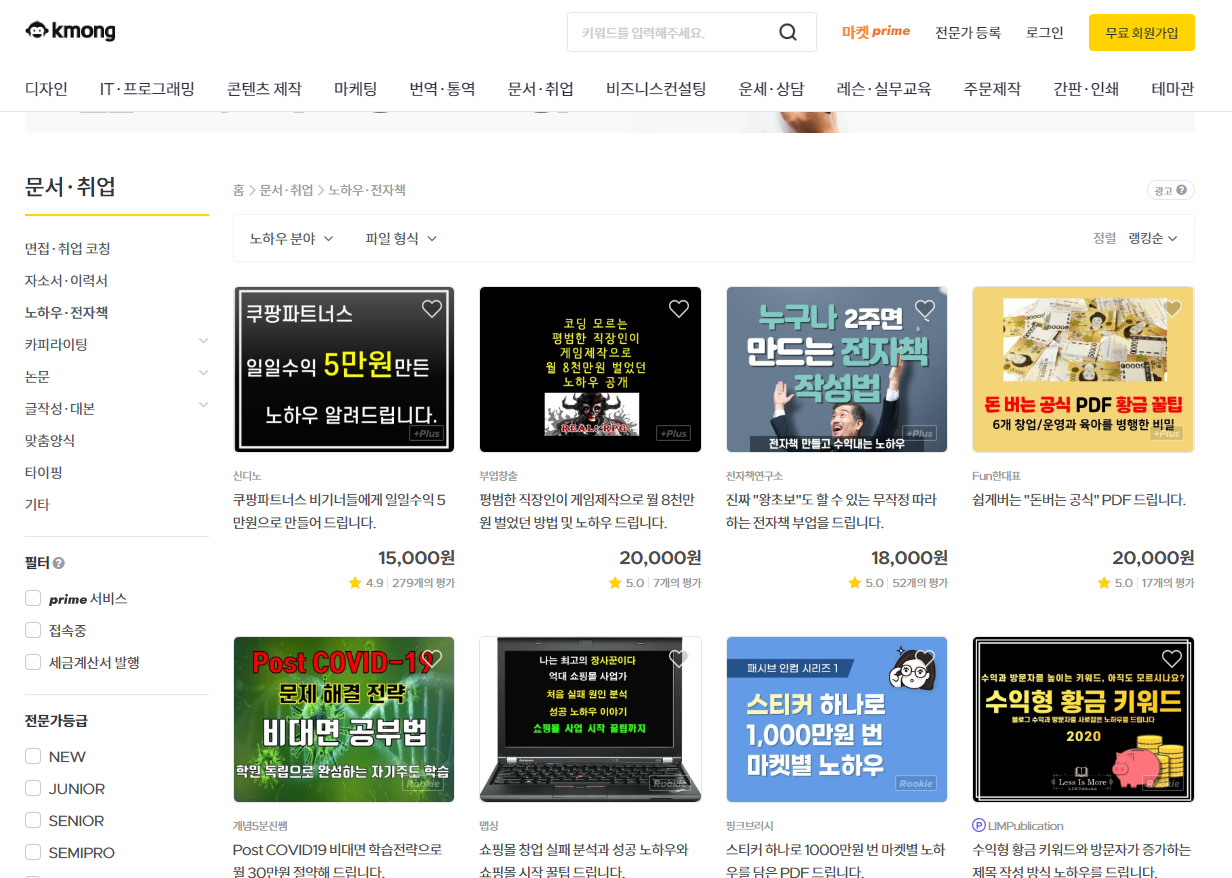This screenshot has height=878, width=1232.
Task: Enable the prime 서비스 filter
Action: tap(32, 598)
